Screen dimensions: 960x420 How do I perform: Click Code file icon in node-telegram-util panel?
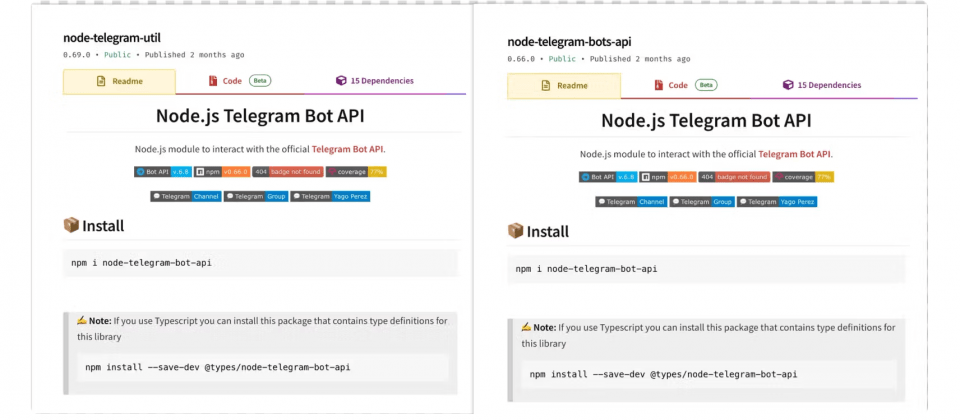coord(213,81)
